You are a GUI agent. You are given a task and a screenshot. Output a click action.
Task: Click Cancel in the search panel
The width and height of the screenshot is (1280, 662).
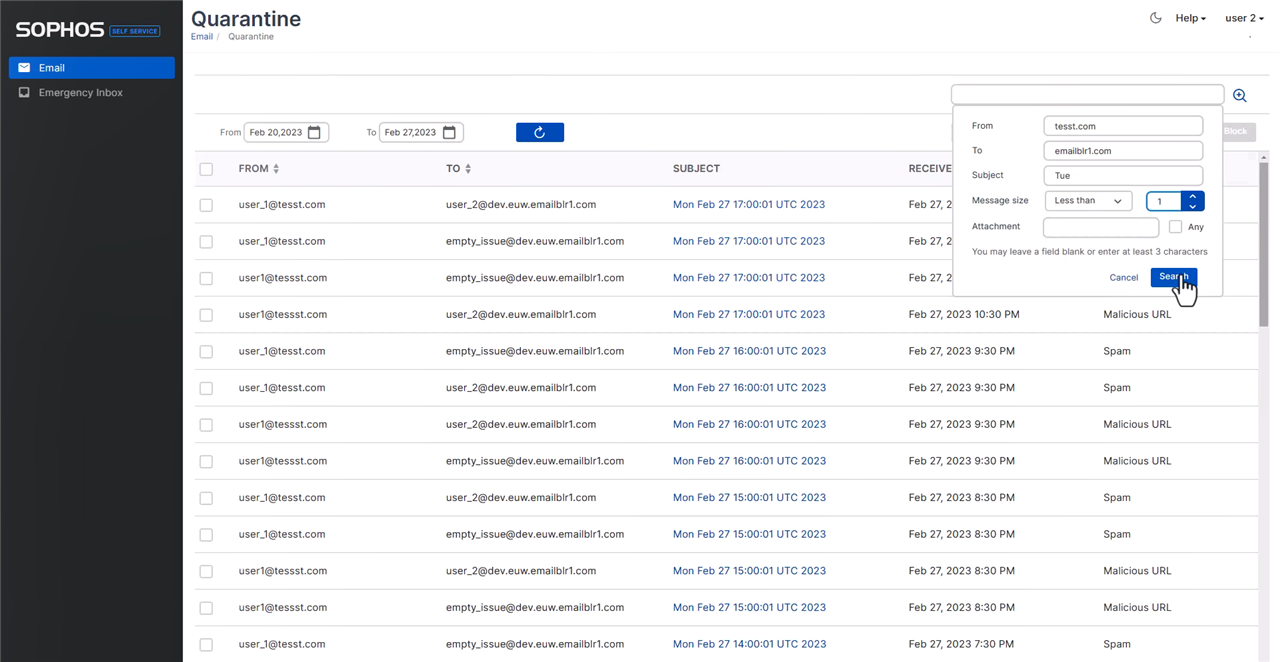[1124, 277]
